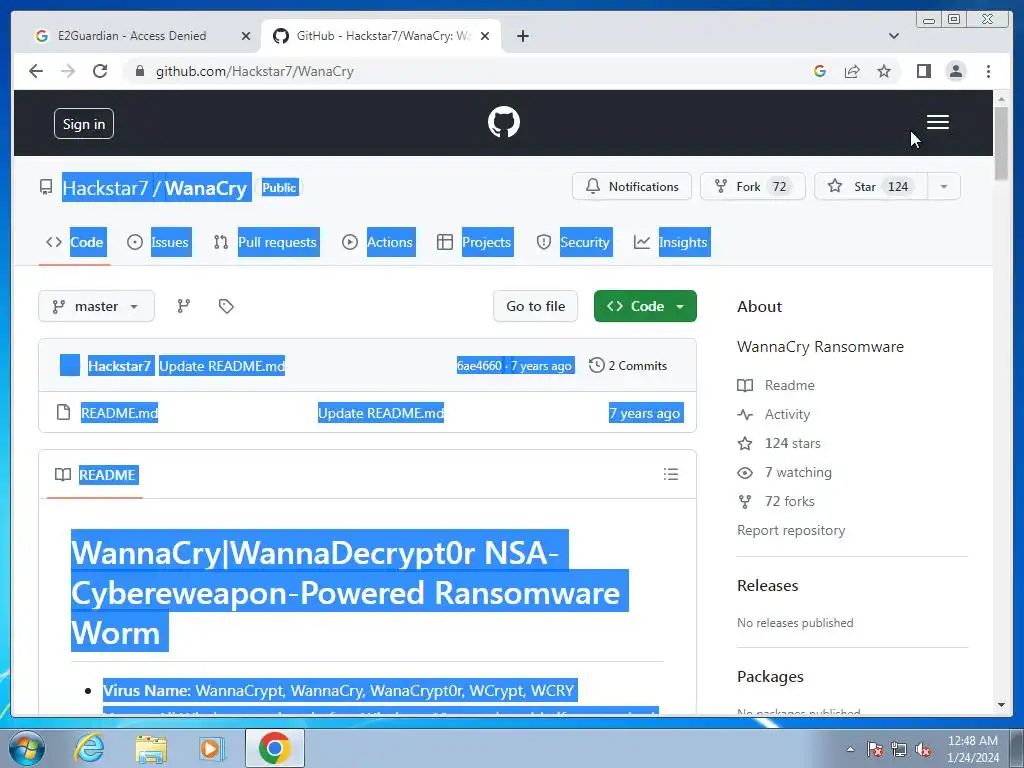Open the Star lists dropdown arrow

coord(944,187)
